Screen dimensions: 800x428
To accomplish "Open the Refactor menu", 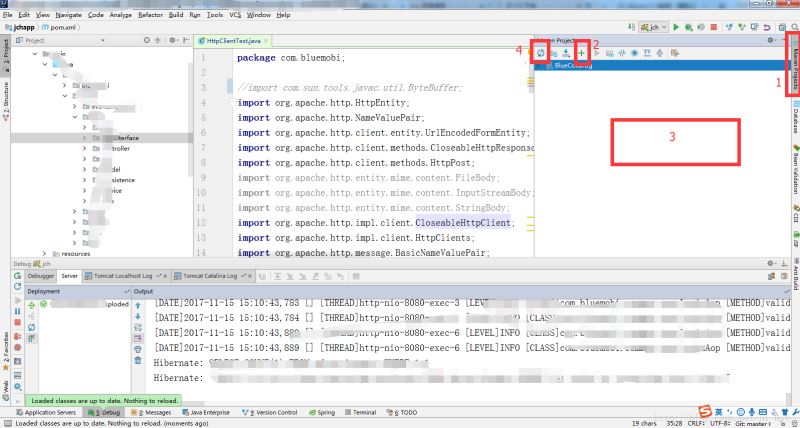I will point(148,16).
